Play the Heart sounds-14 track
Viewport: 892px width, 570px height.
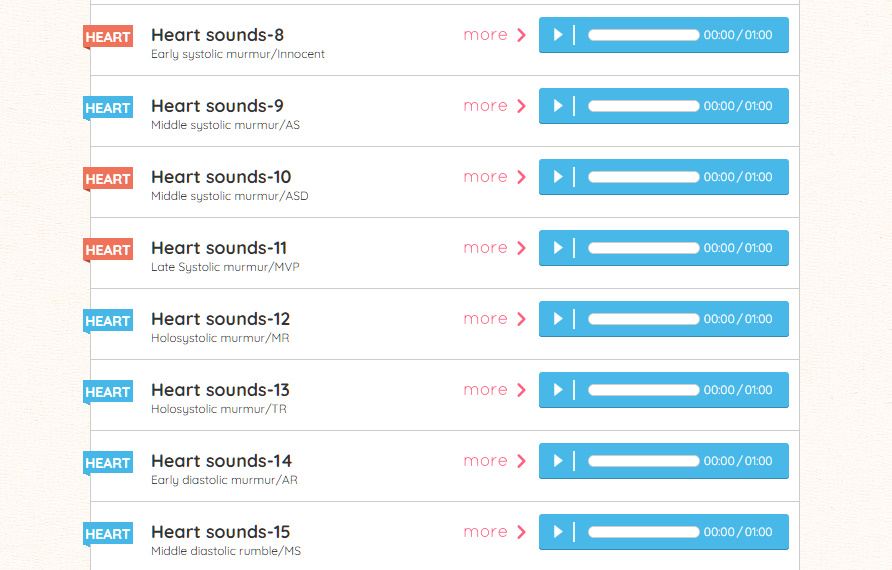tap(558, 461)
